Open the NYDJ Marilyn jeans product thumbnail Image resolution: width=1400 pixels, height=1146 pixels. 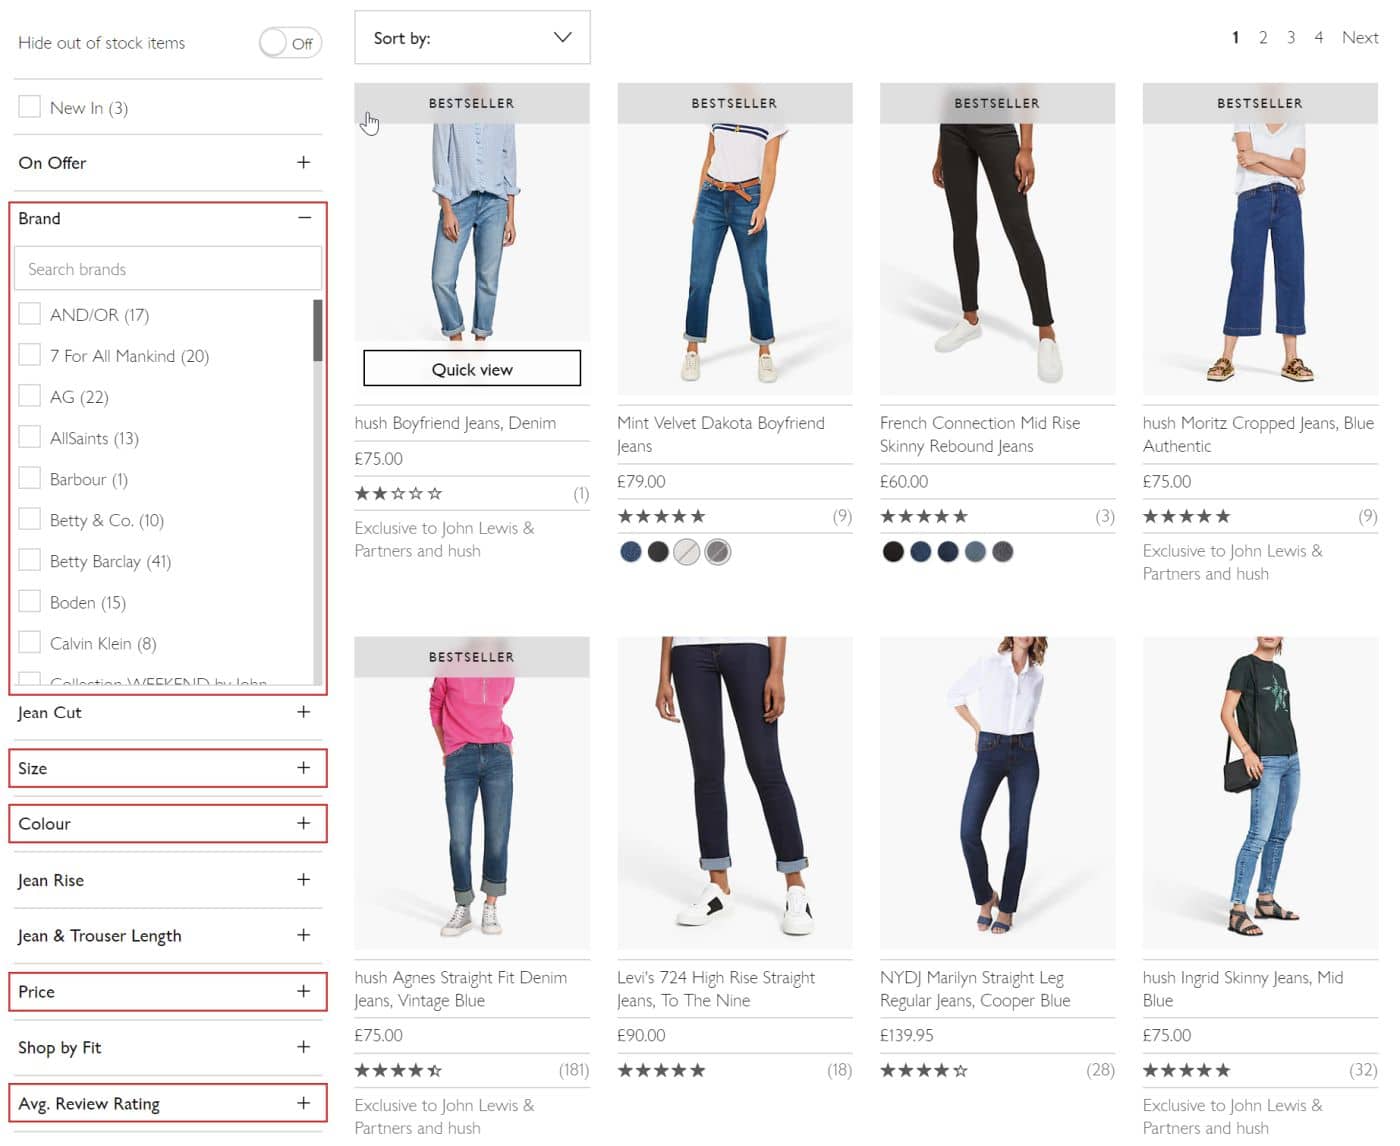[x=997, y=790]
